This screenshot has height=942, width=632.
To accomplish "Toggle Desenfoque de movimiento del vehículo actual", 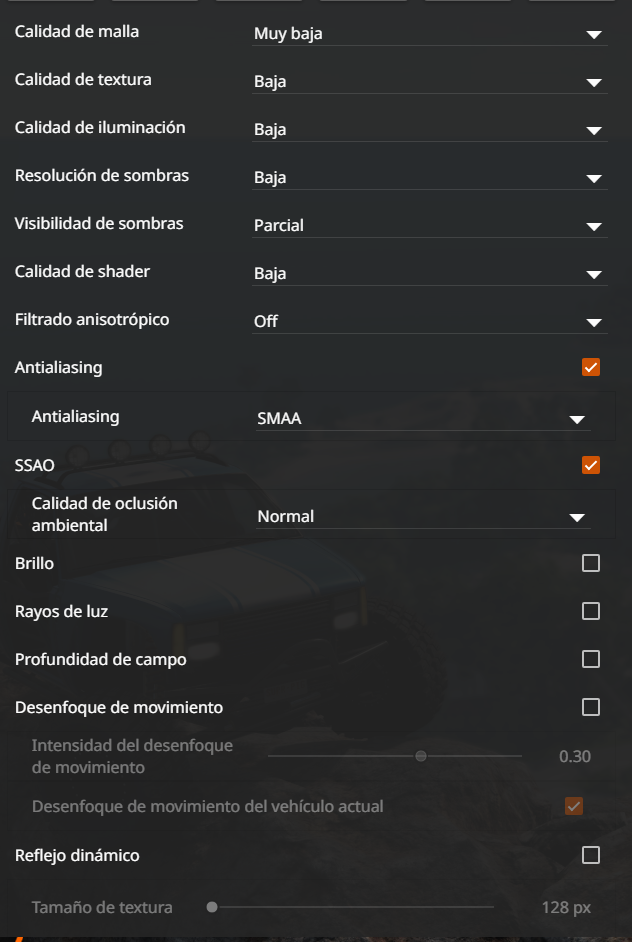I will (x=574, y=806).
